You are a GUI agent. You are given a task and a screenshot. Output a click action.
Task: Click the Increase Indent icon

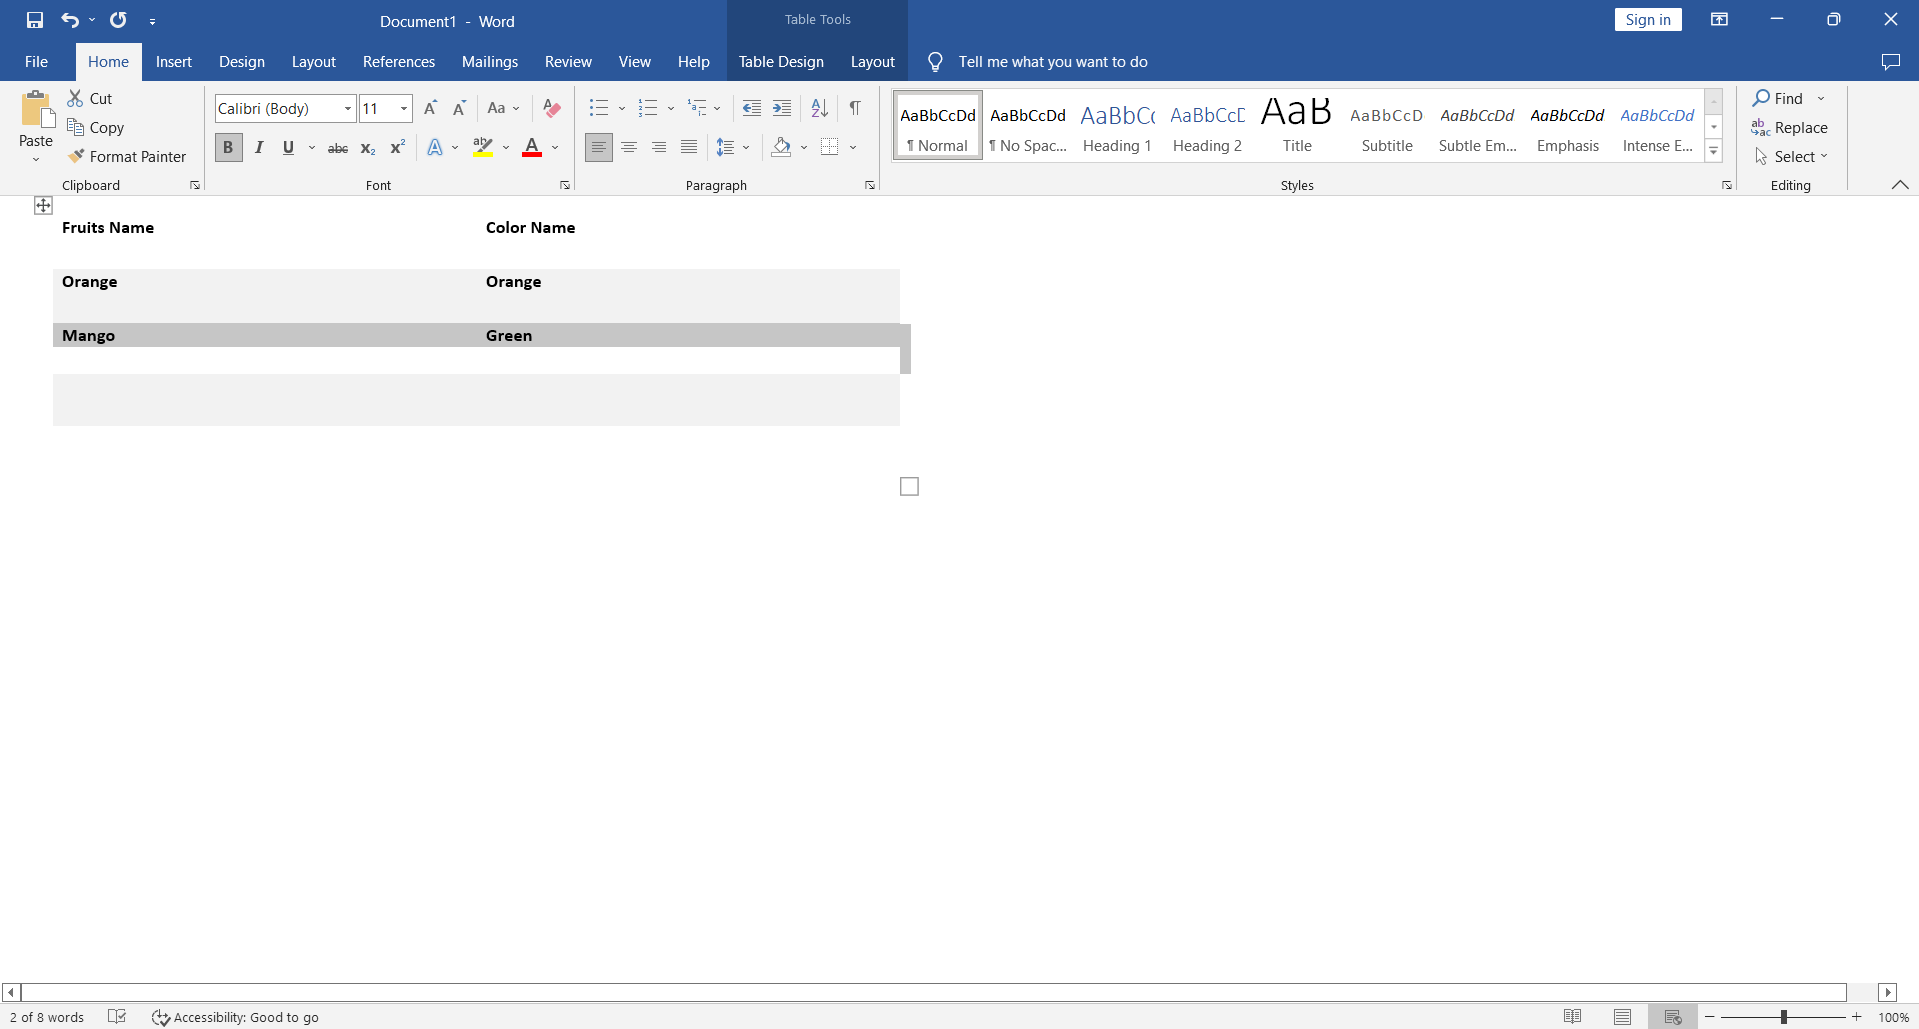tap(782, 108)
